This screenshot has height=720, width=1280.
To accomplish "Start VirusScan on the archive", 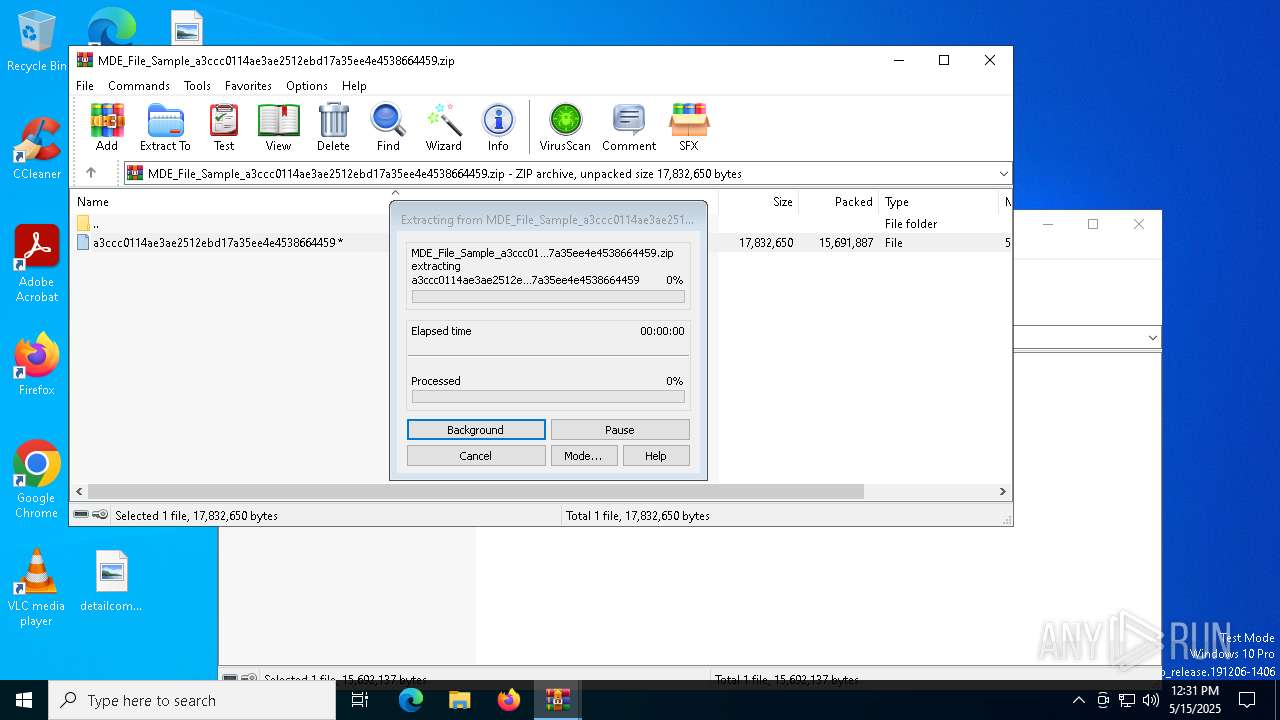I will pyautogui.click(x=565, y=127).
